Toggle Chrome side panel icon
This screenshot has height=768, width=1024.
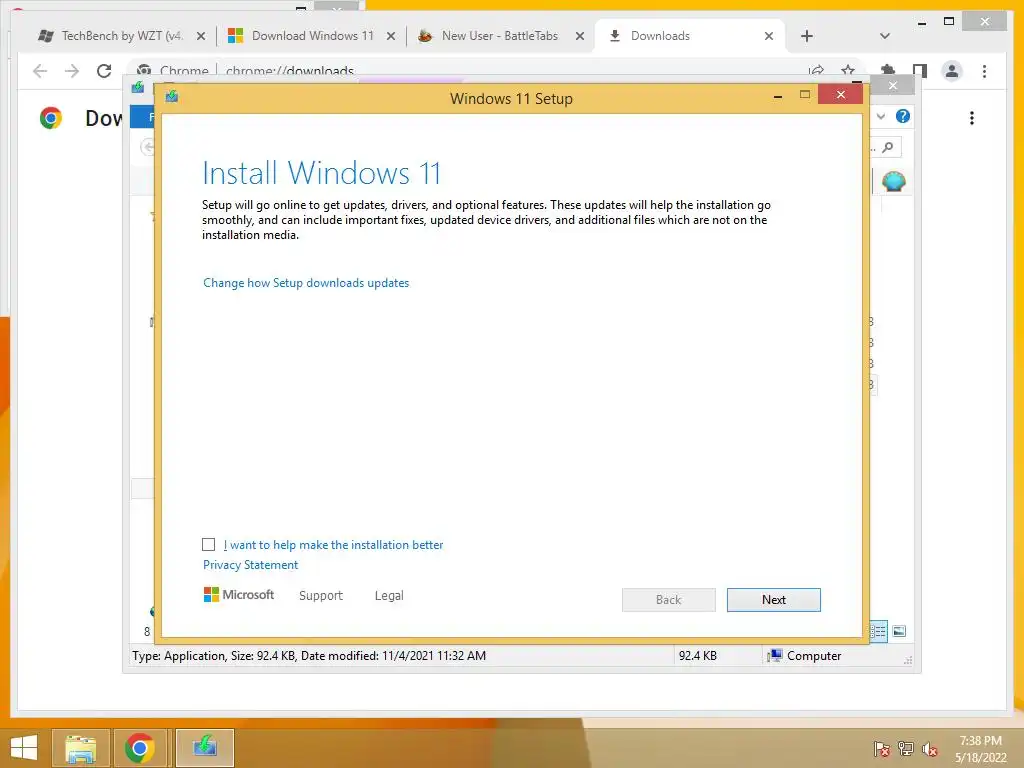coord(920,71)
